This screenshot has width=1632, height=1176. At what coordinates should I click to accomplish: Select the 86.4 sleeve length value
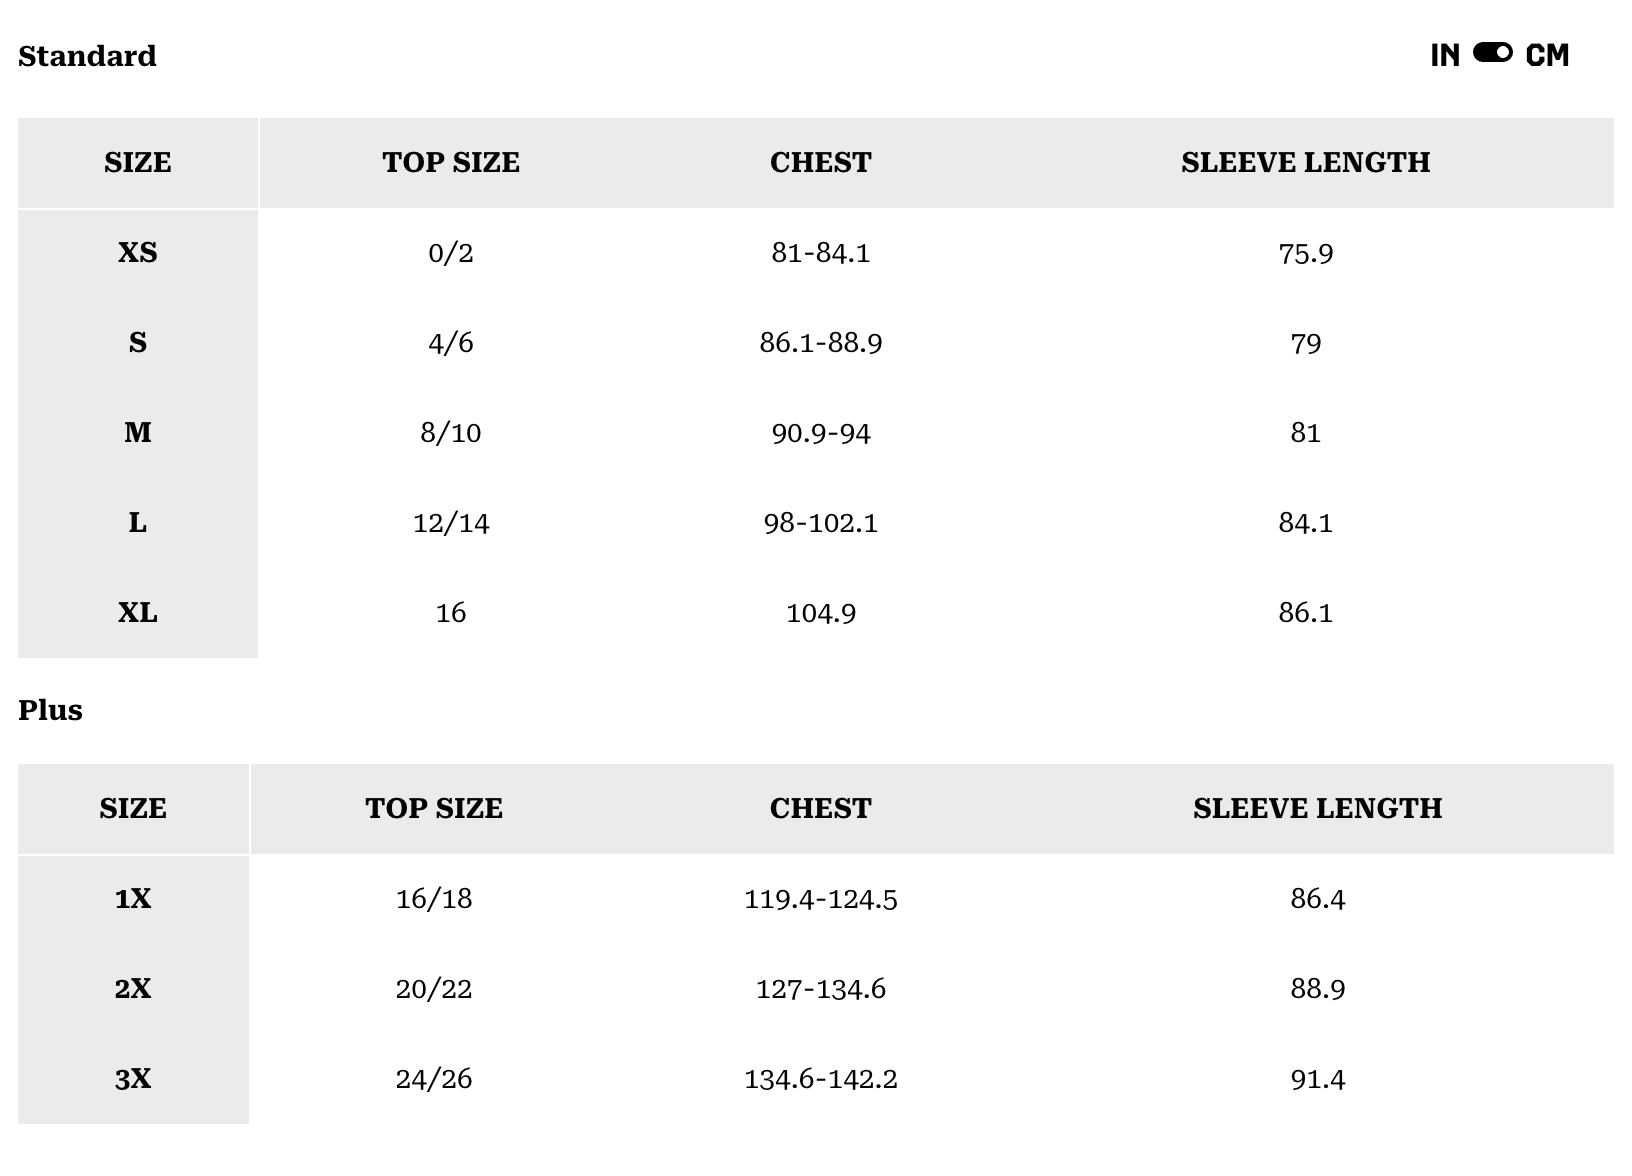[x=1317, y=899]
